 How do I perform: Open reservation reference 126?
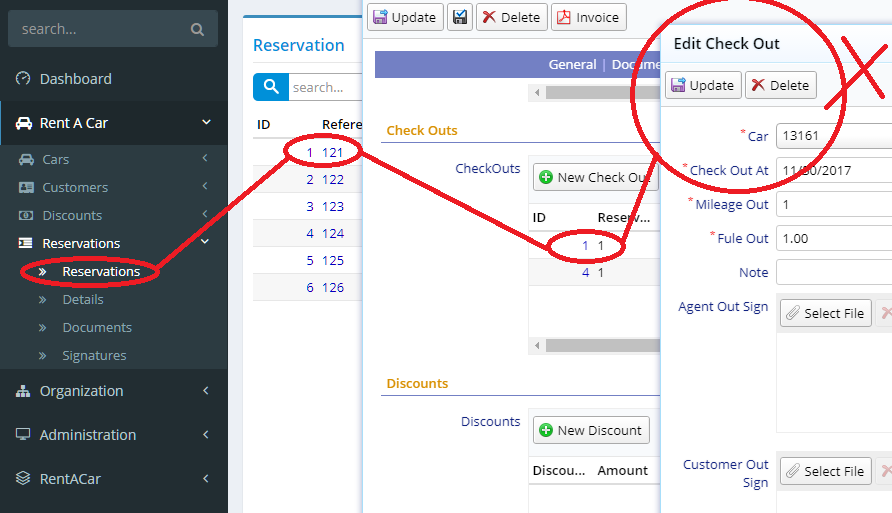(333, 288)
